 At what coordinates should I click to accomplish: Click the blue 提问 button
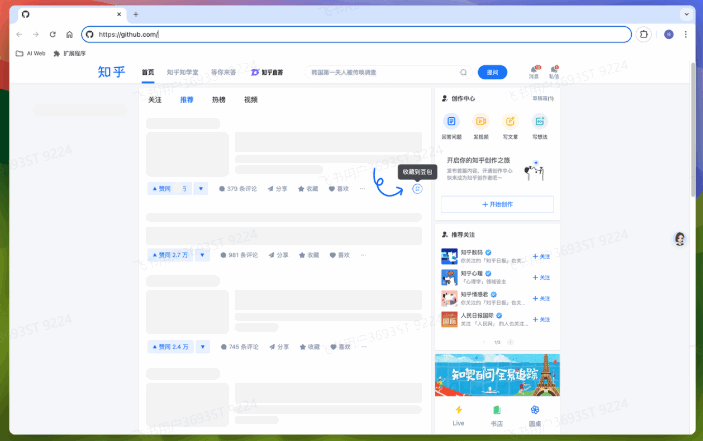[x=492, y=72]
